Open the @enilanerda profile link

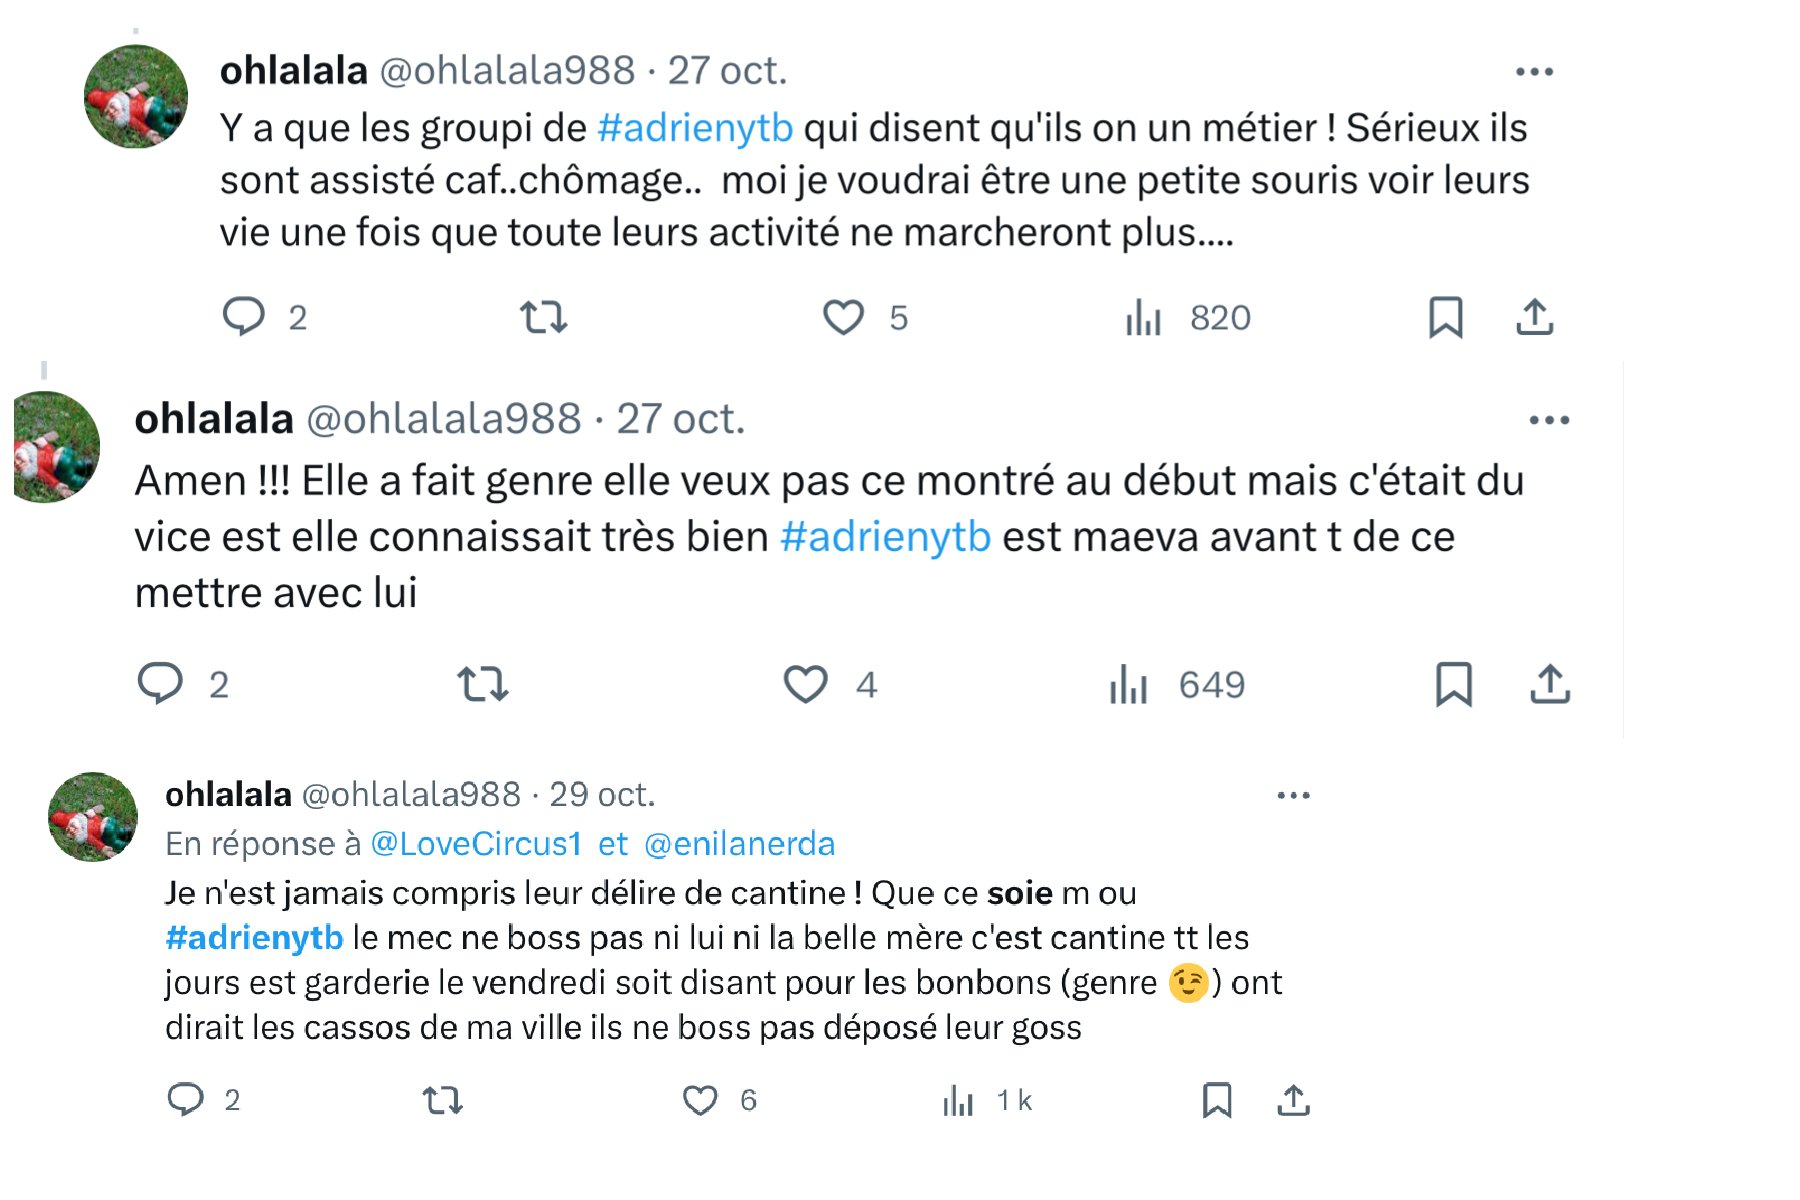739,844
